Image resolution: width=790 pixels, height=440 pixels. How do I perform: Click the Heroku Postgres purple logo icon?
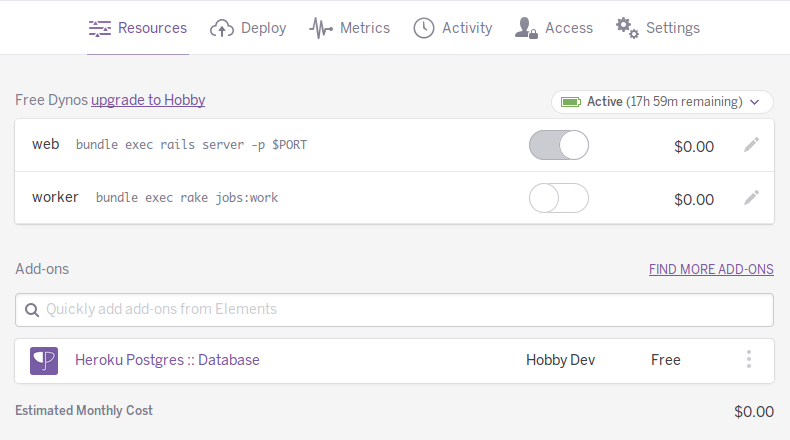44,361
